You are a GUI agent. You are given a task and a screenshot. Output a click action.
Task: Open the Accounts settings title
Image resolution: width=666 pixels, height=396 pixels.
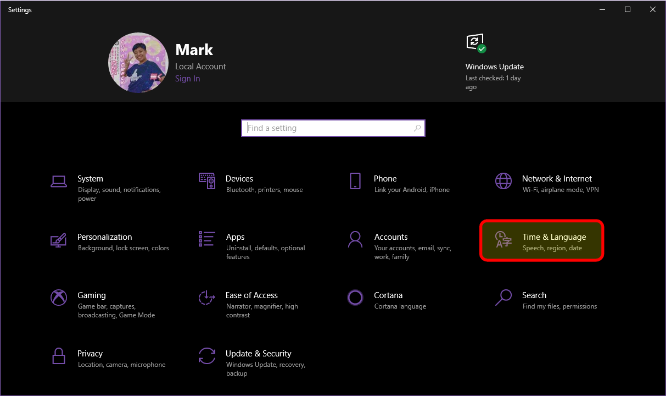pyautogui.click(x=391, y=237)
